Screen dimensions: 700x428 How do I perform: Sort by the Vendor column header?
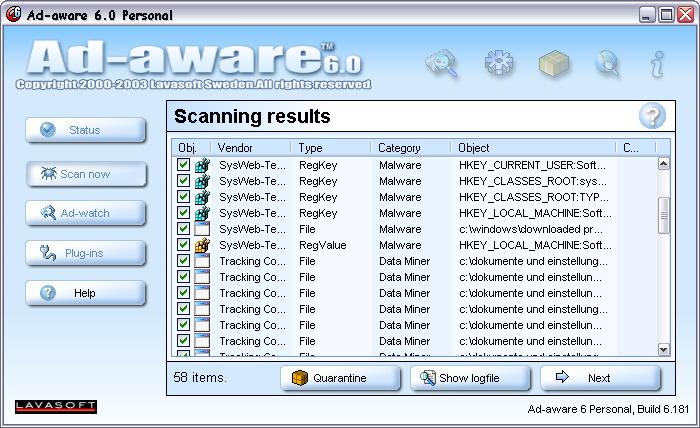[250, 148]
